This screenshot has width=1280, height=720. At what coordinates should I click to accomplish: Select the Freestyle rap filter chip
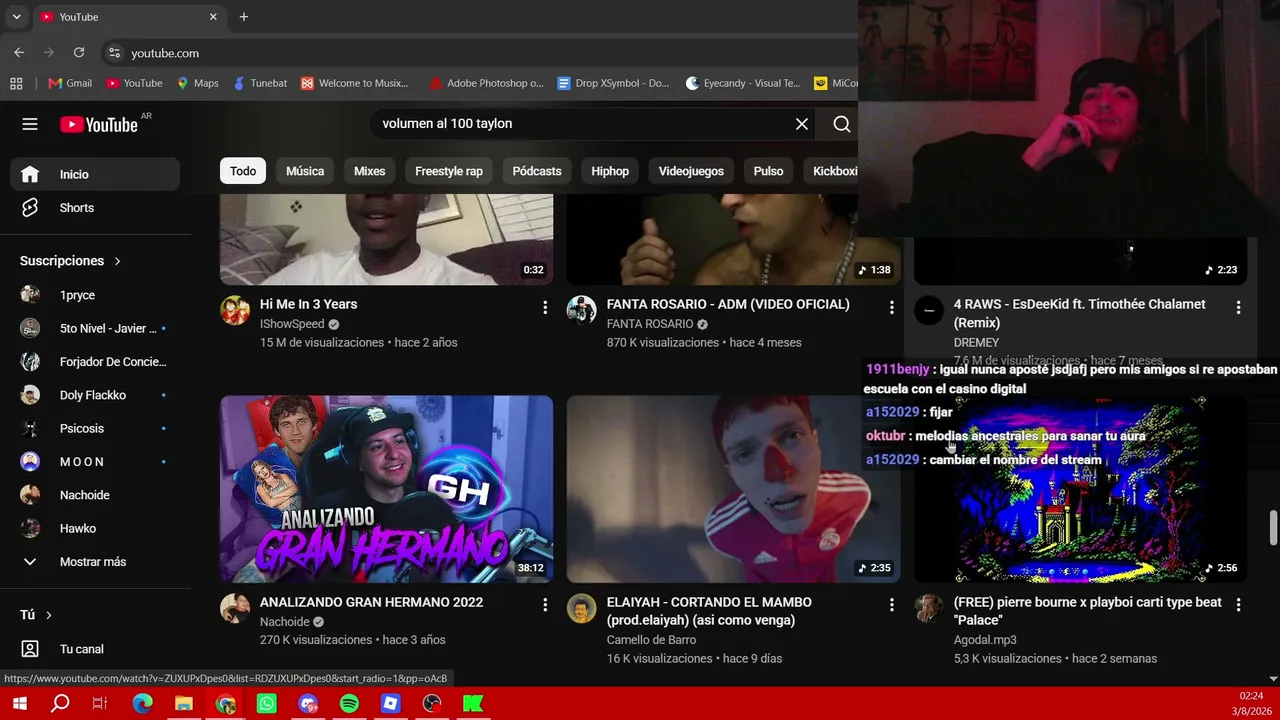point(449,171)
